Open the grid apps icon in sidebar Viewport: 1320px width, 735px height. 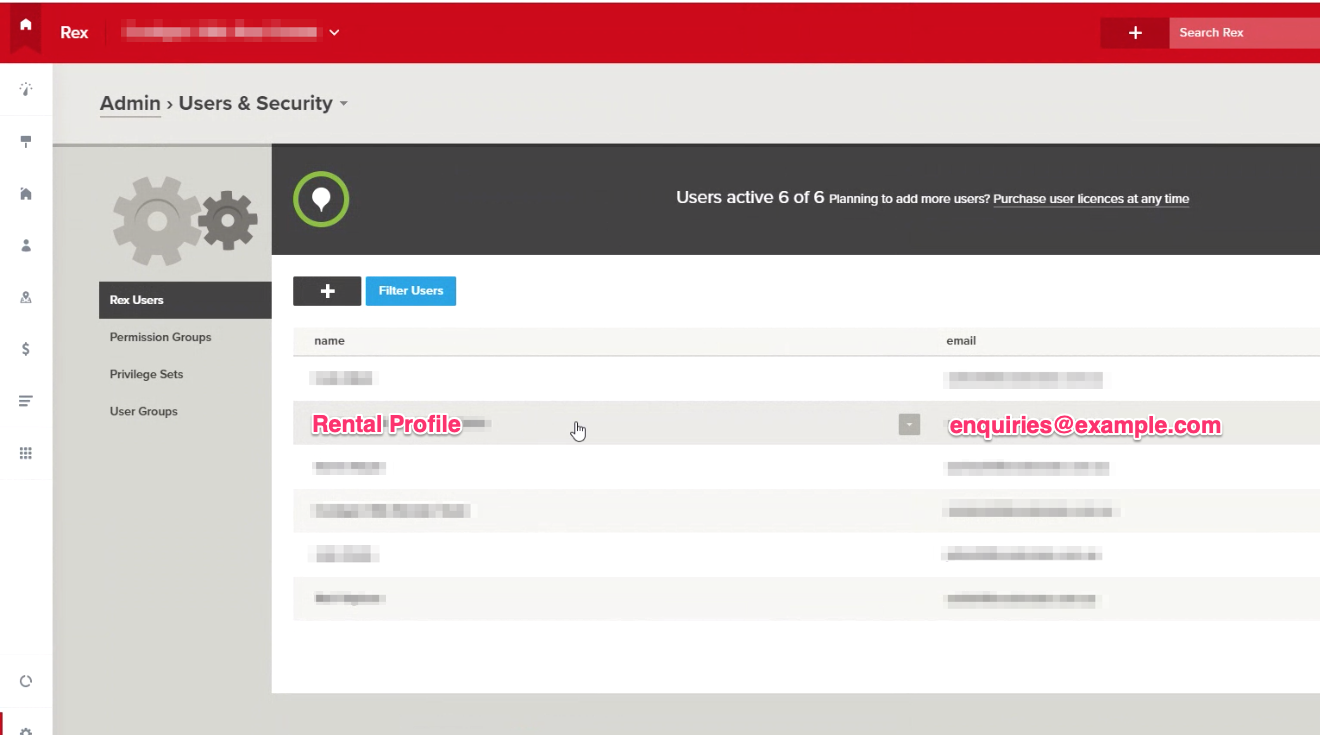point(26,453)
